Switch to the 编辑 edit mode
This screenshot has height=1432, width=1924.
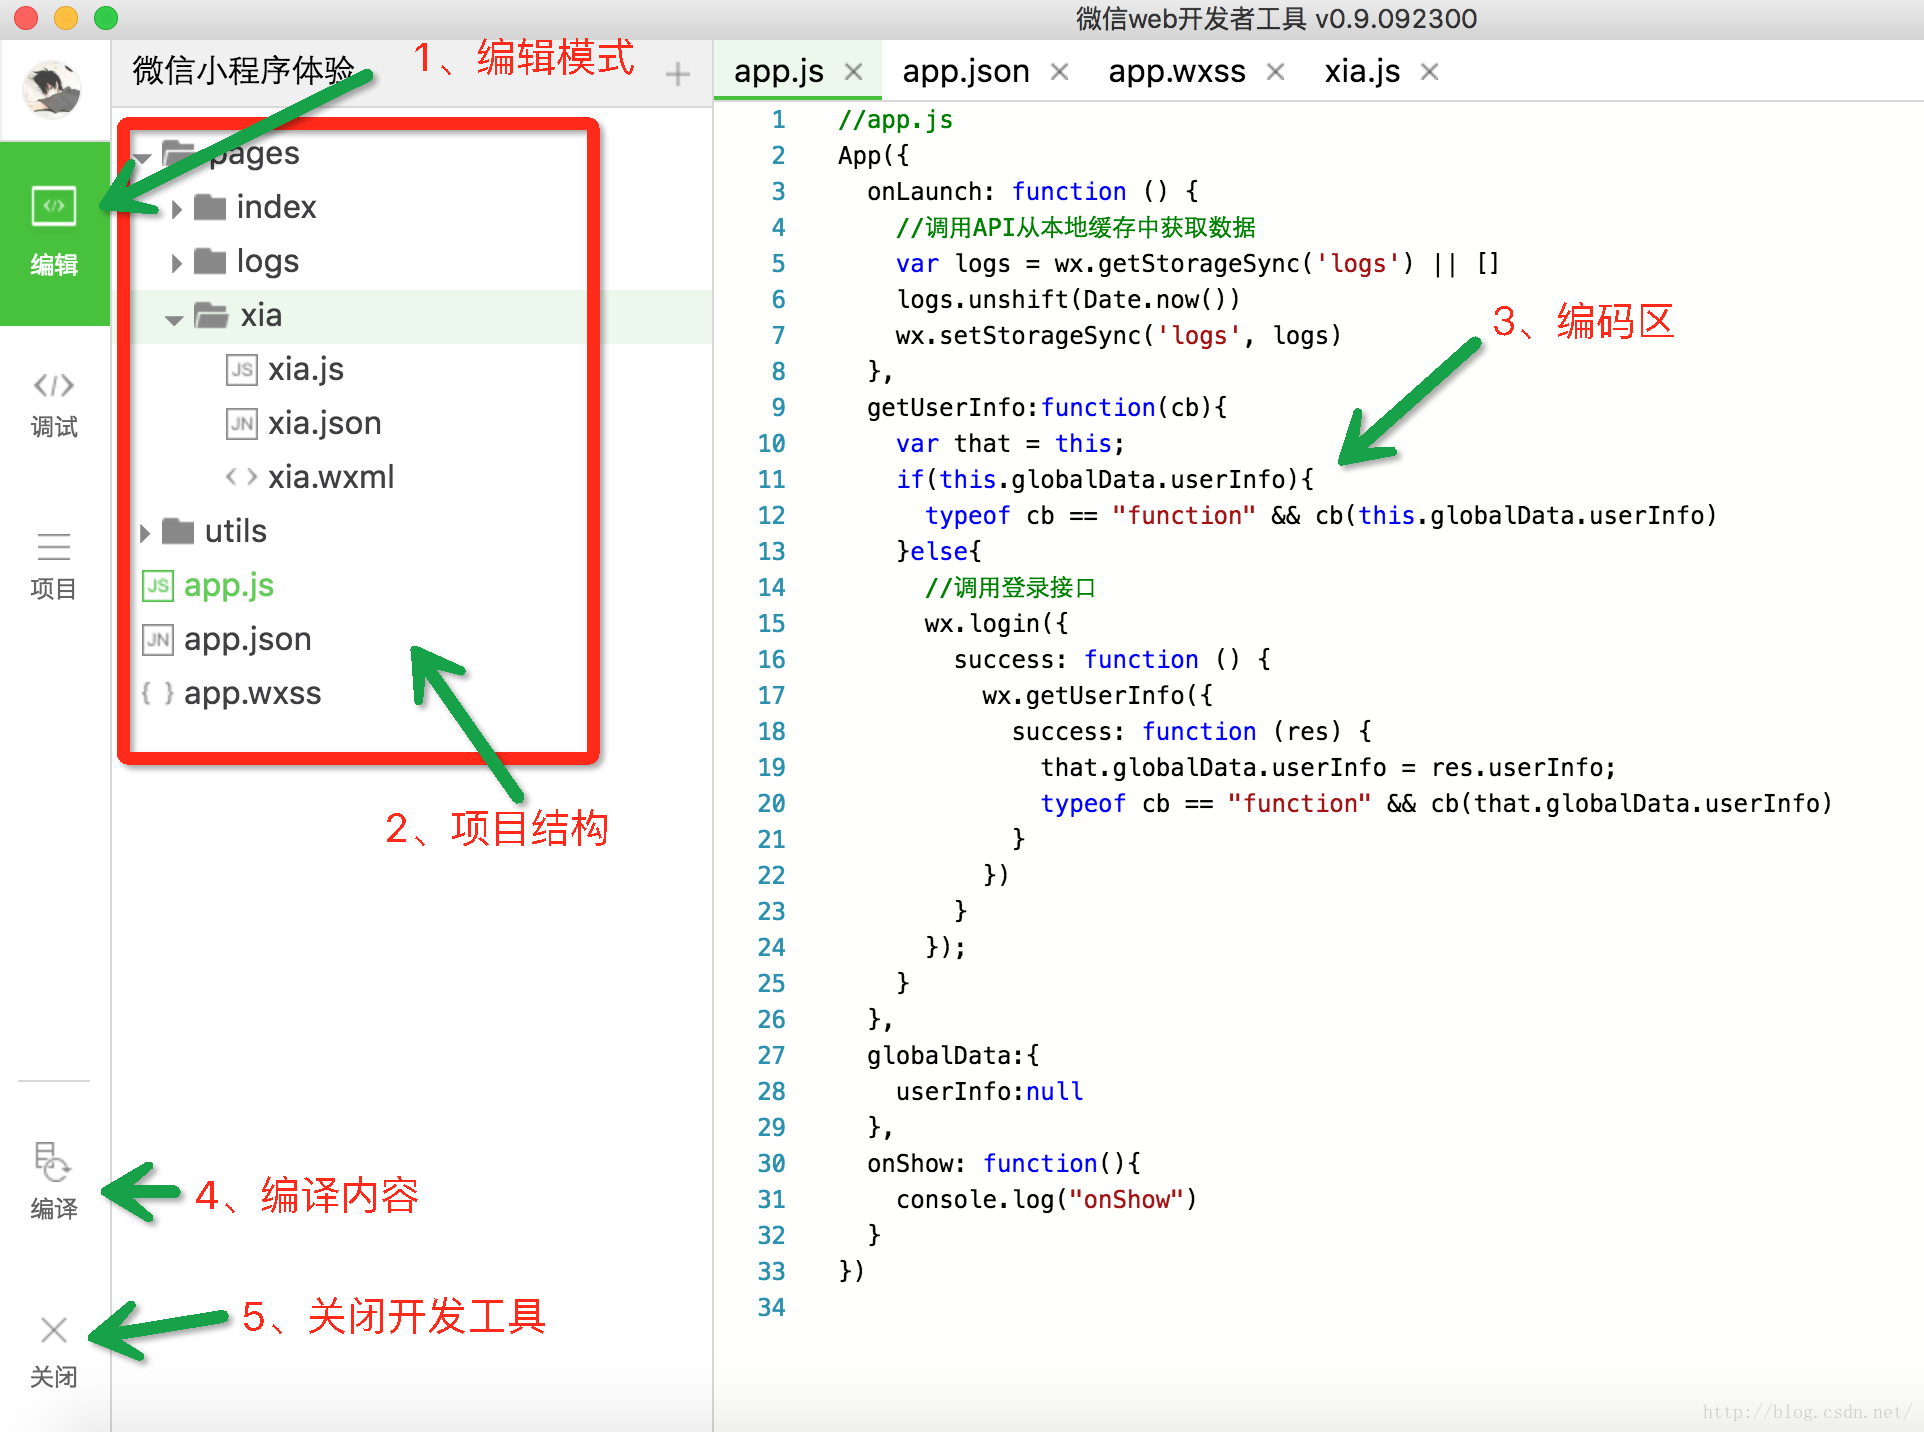point(54,233)
